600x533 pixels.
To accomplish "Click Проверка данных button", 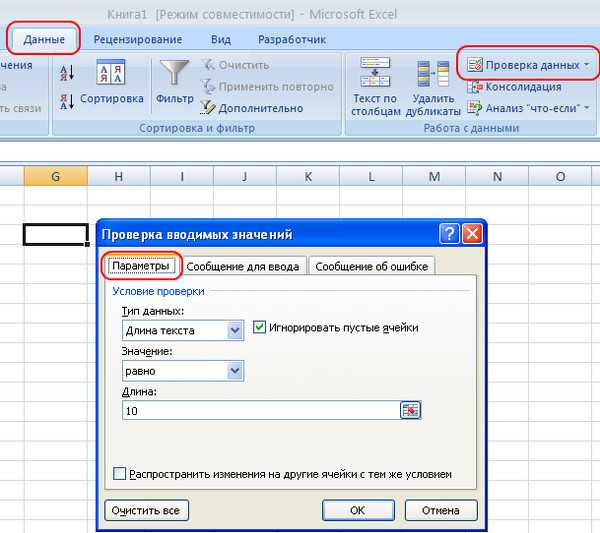I will 523,65.
